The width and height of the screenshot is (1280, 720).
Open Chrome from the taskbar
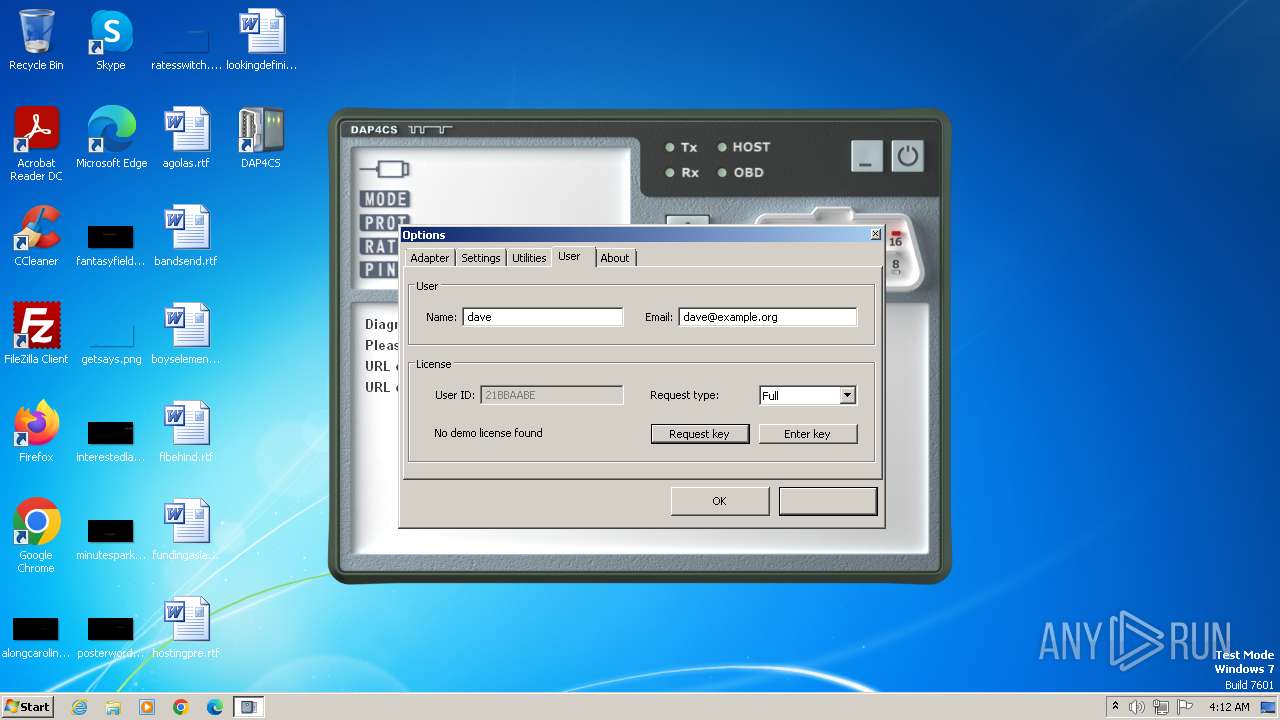click(x=181, y=707)
